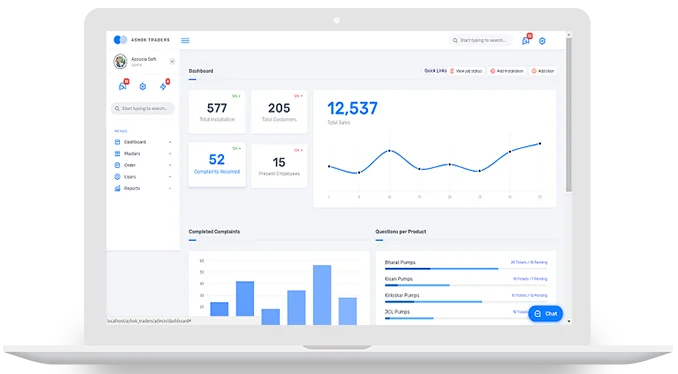Click the Questions per Product section heading
The image size is (678, 374).
tap(401, 232)
